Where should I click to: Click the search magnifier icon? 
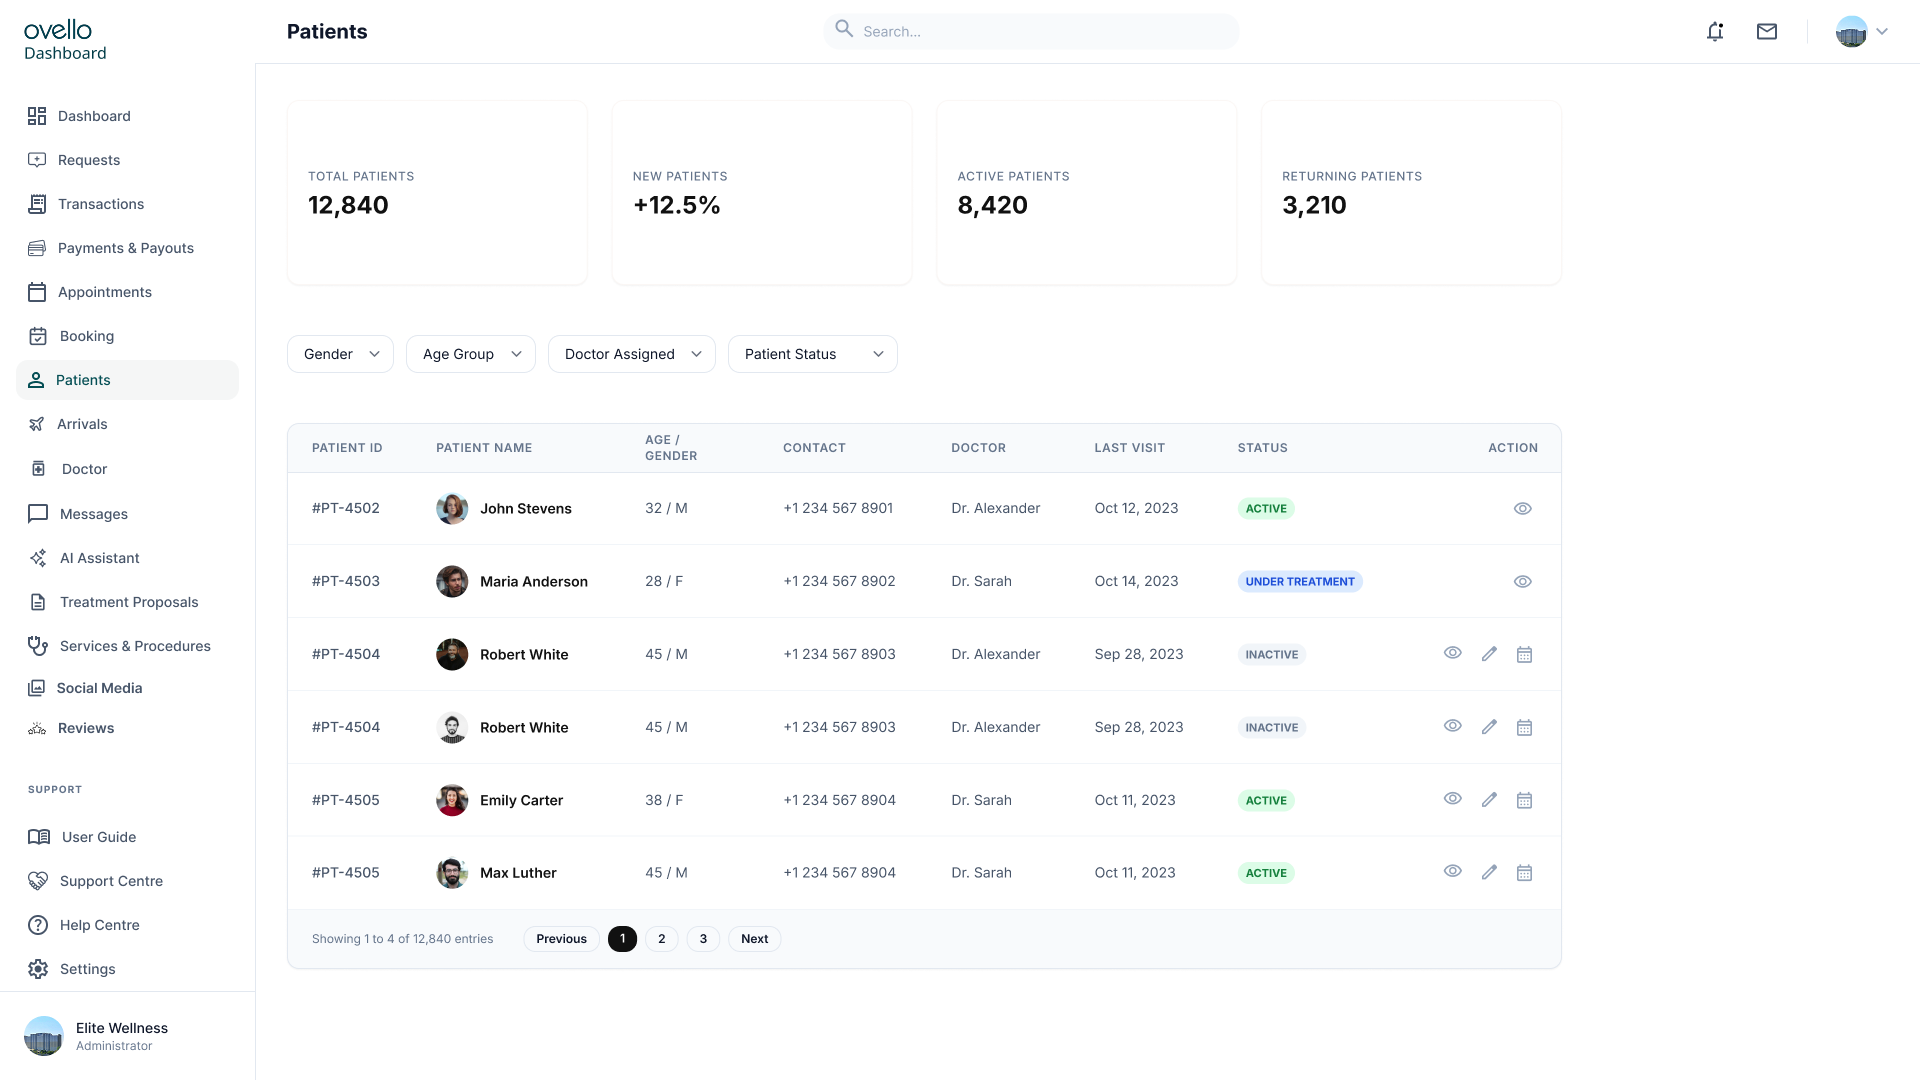[844, 29]
